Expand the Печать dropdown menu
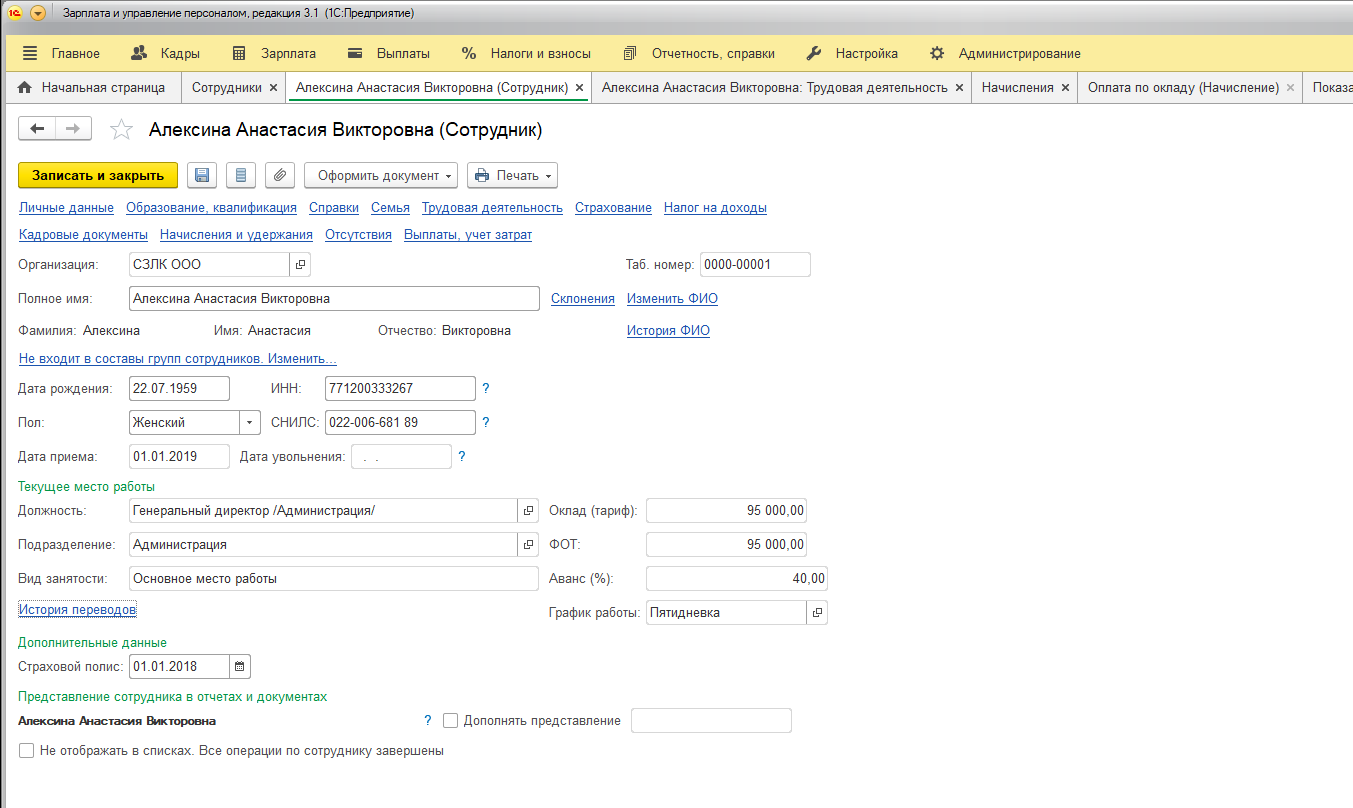 [512, 175]
